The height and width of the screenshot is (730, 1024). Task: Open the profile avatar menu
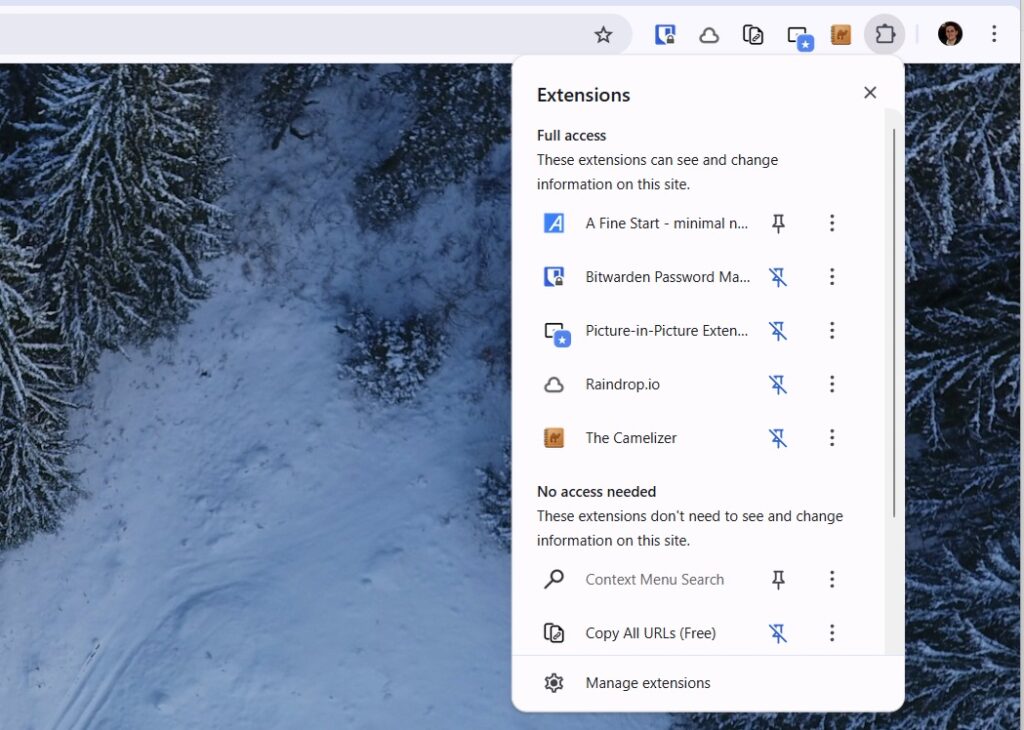tap(950, 34)
